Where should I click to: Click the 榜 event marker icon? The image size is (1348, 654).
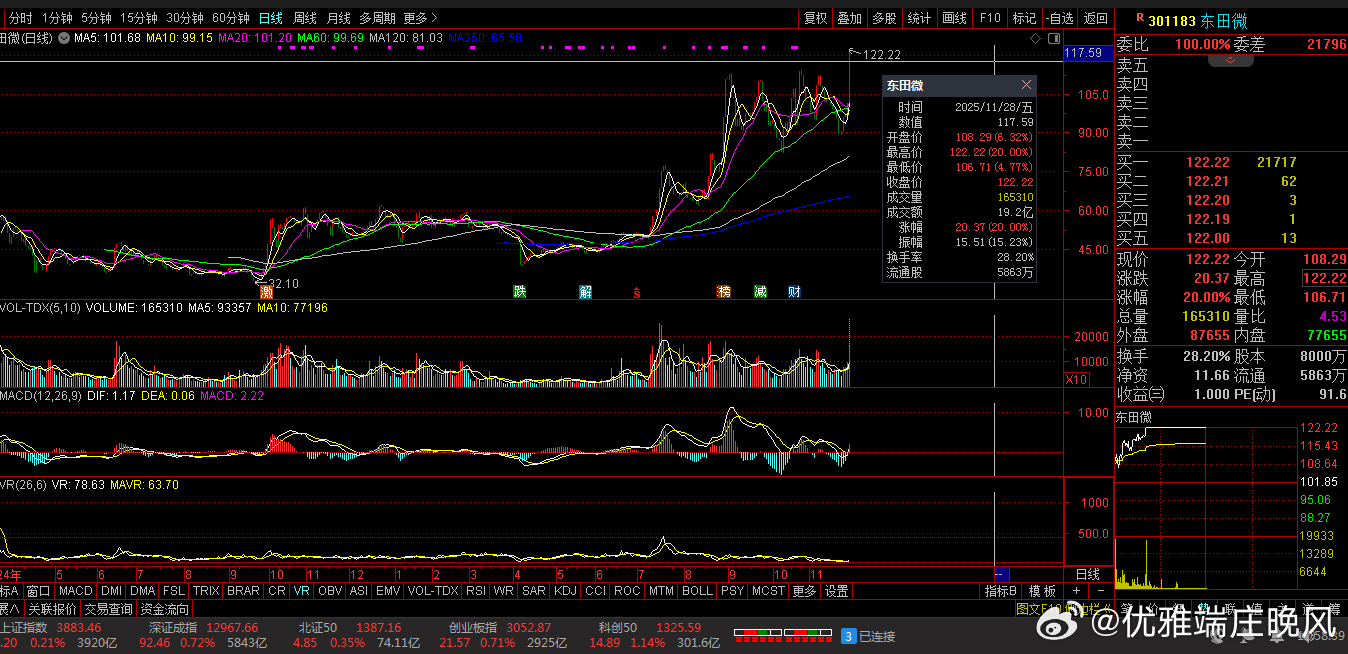724,292
